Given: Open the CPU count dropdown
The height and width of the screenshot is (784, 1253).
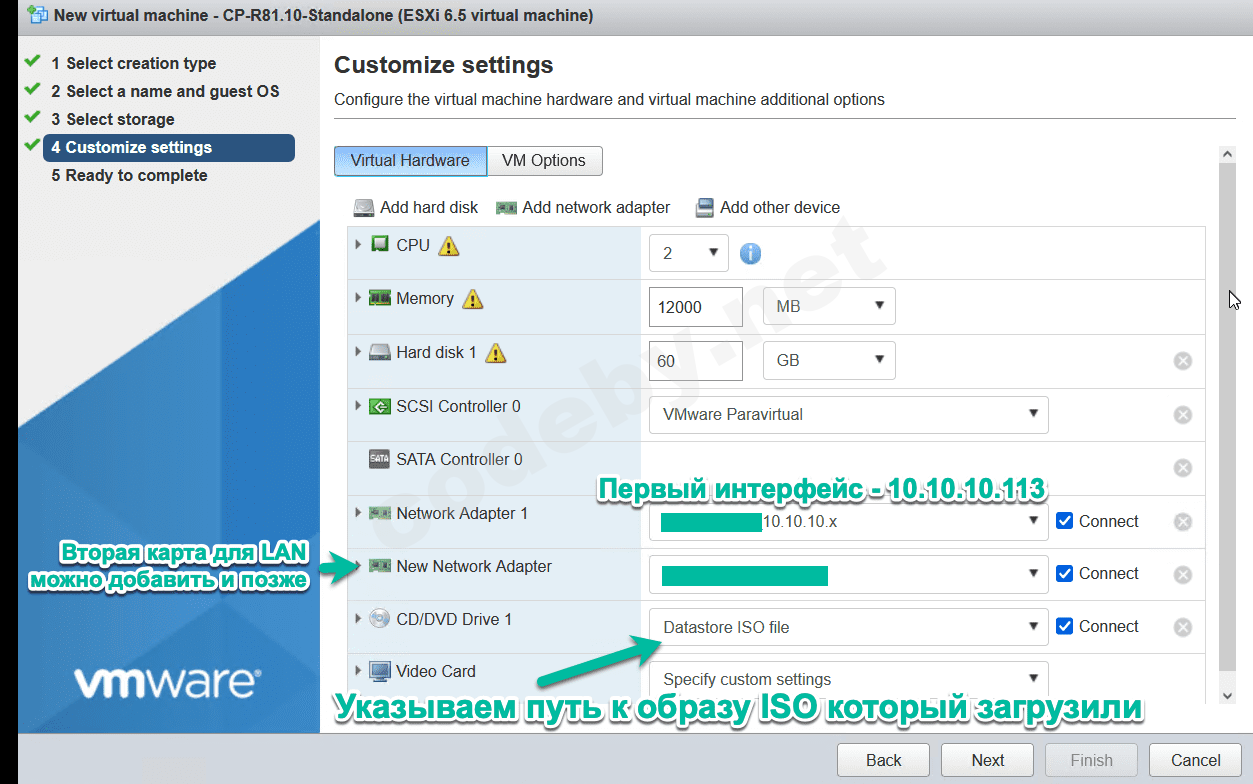Looking at the screenshot, I should pos(689,253).
